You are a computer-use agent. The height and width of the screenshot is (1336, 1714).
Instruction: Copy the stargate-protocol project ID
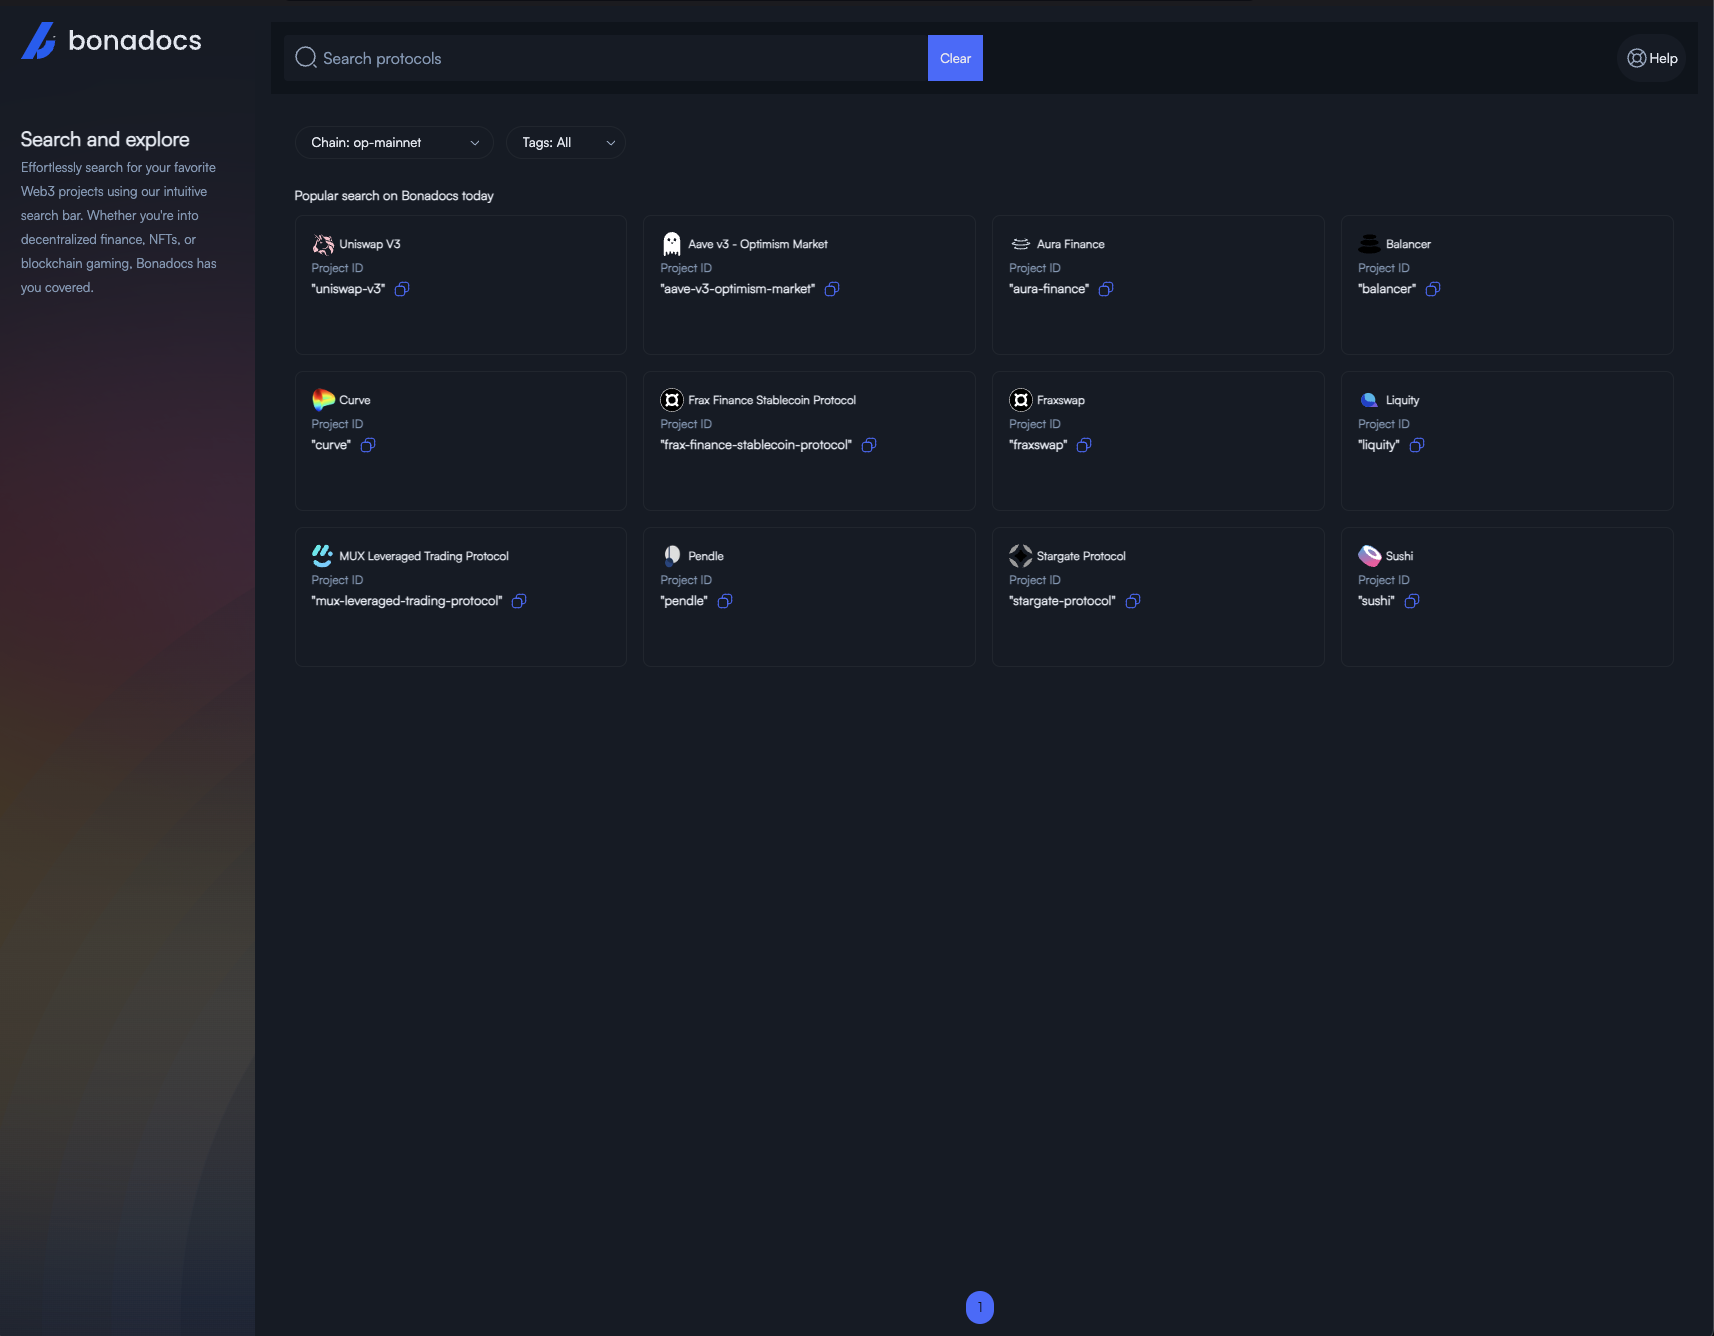tap(1133, 601)
